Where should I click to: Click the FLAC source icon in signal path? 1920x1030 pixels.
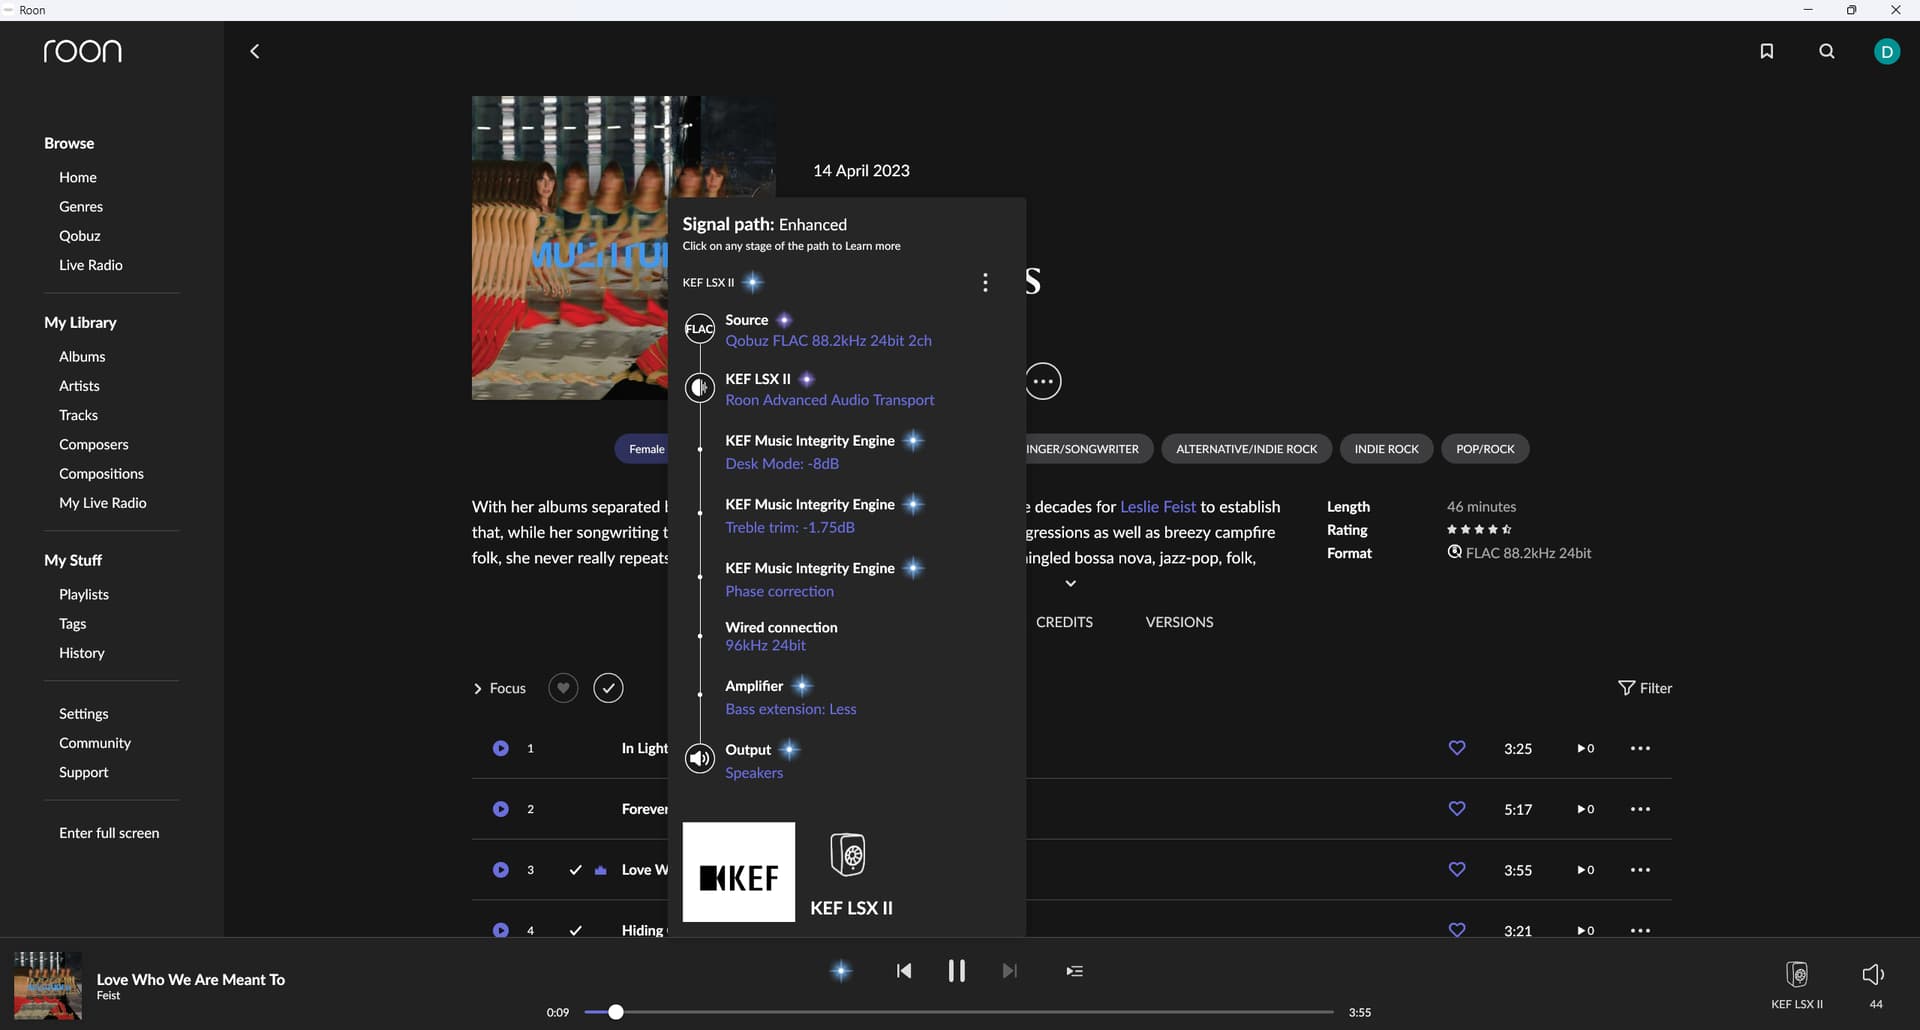pos(700,328)
